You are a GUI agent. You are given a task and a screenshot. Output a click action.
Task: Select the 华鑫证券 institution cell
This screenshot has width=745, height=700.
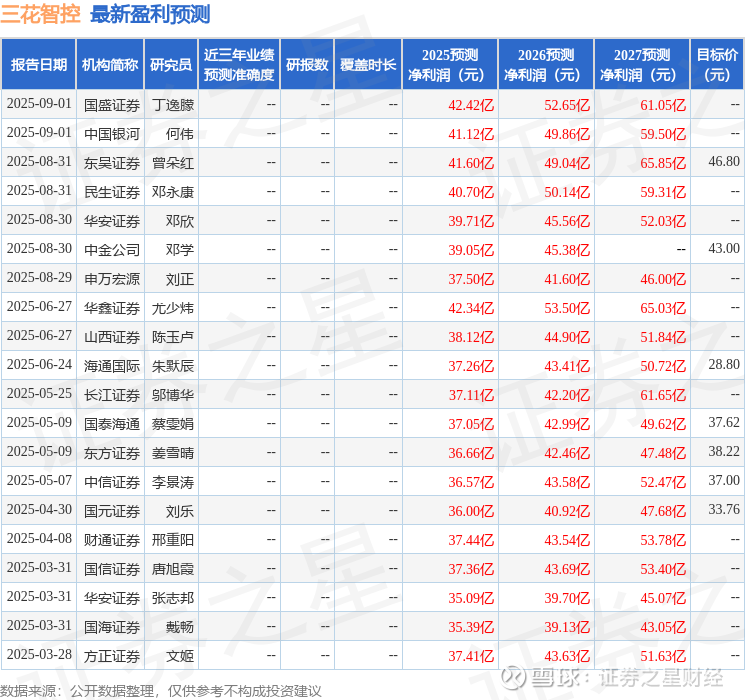(x=112, y=308)
